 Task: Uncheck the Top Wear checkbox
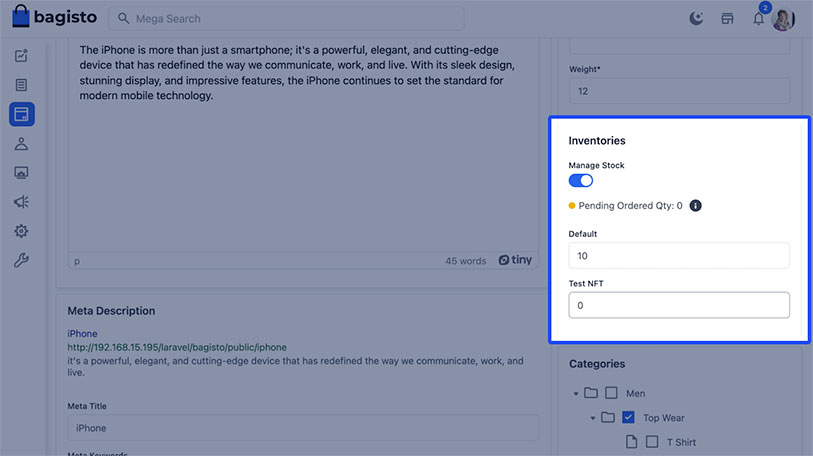[628, 417]
